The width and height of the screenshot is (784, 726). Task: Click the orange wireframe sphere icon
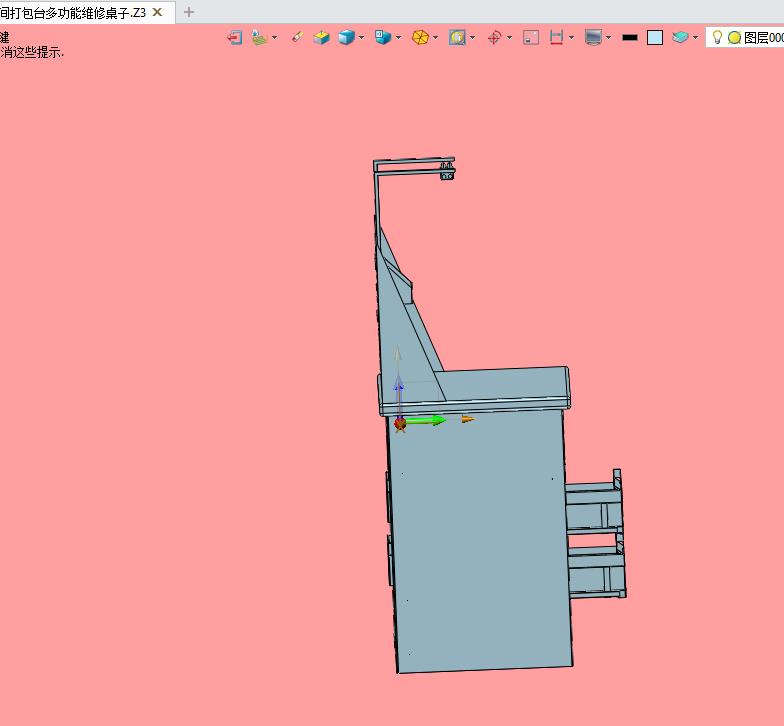pyautogui.click(x=421, y=37)
